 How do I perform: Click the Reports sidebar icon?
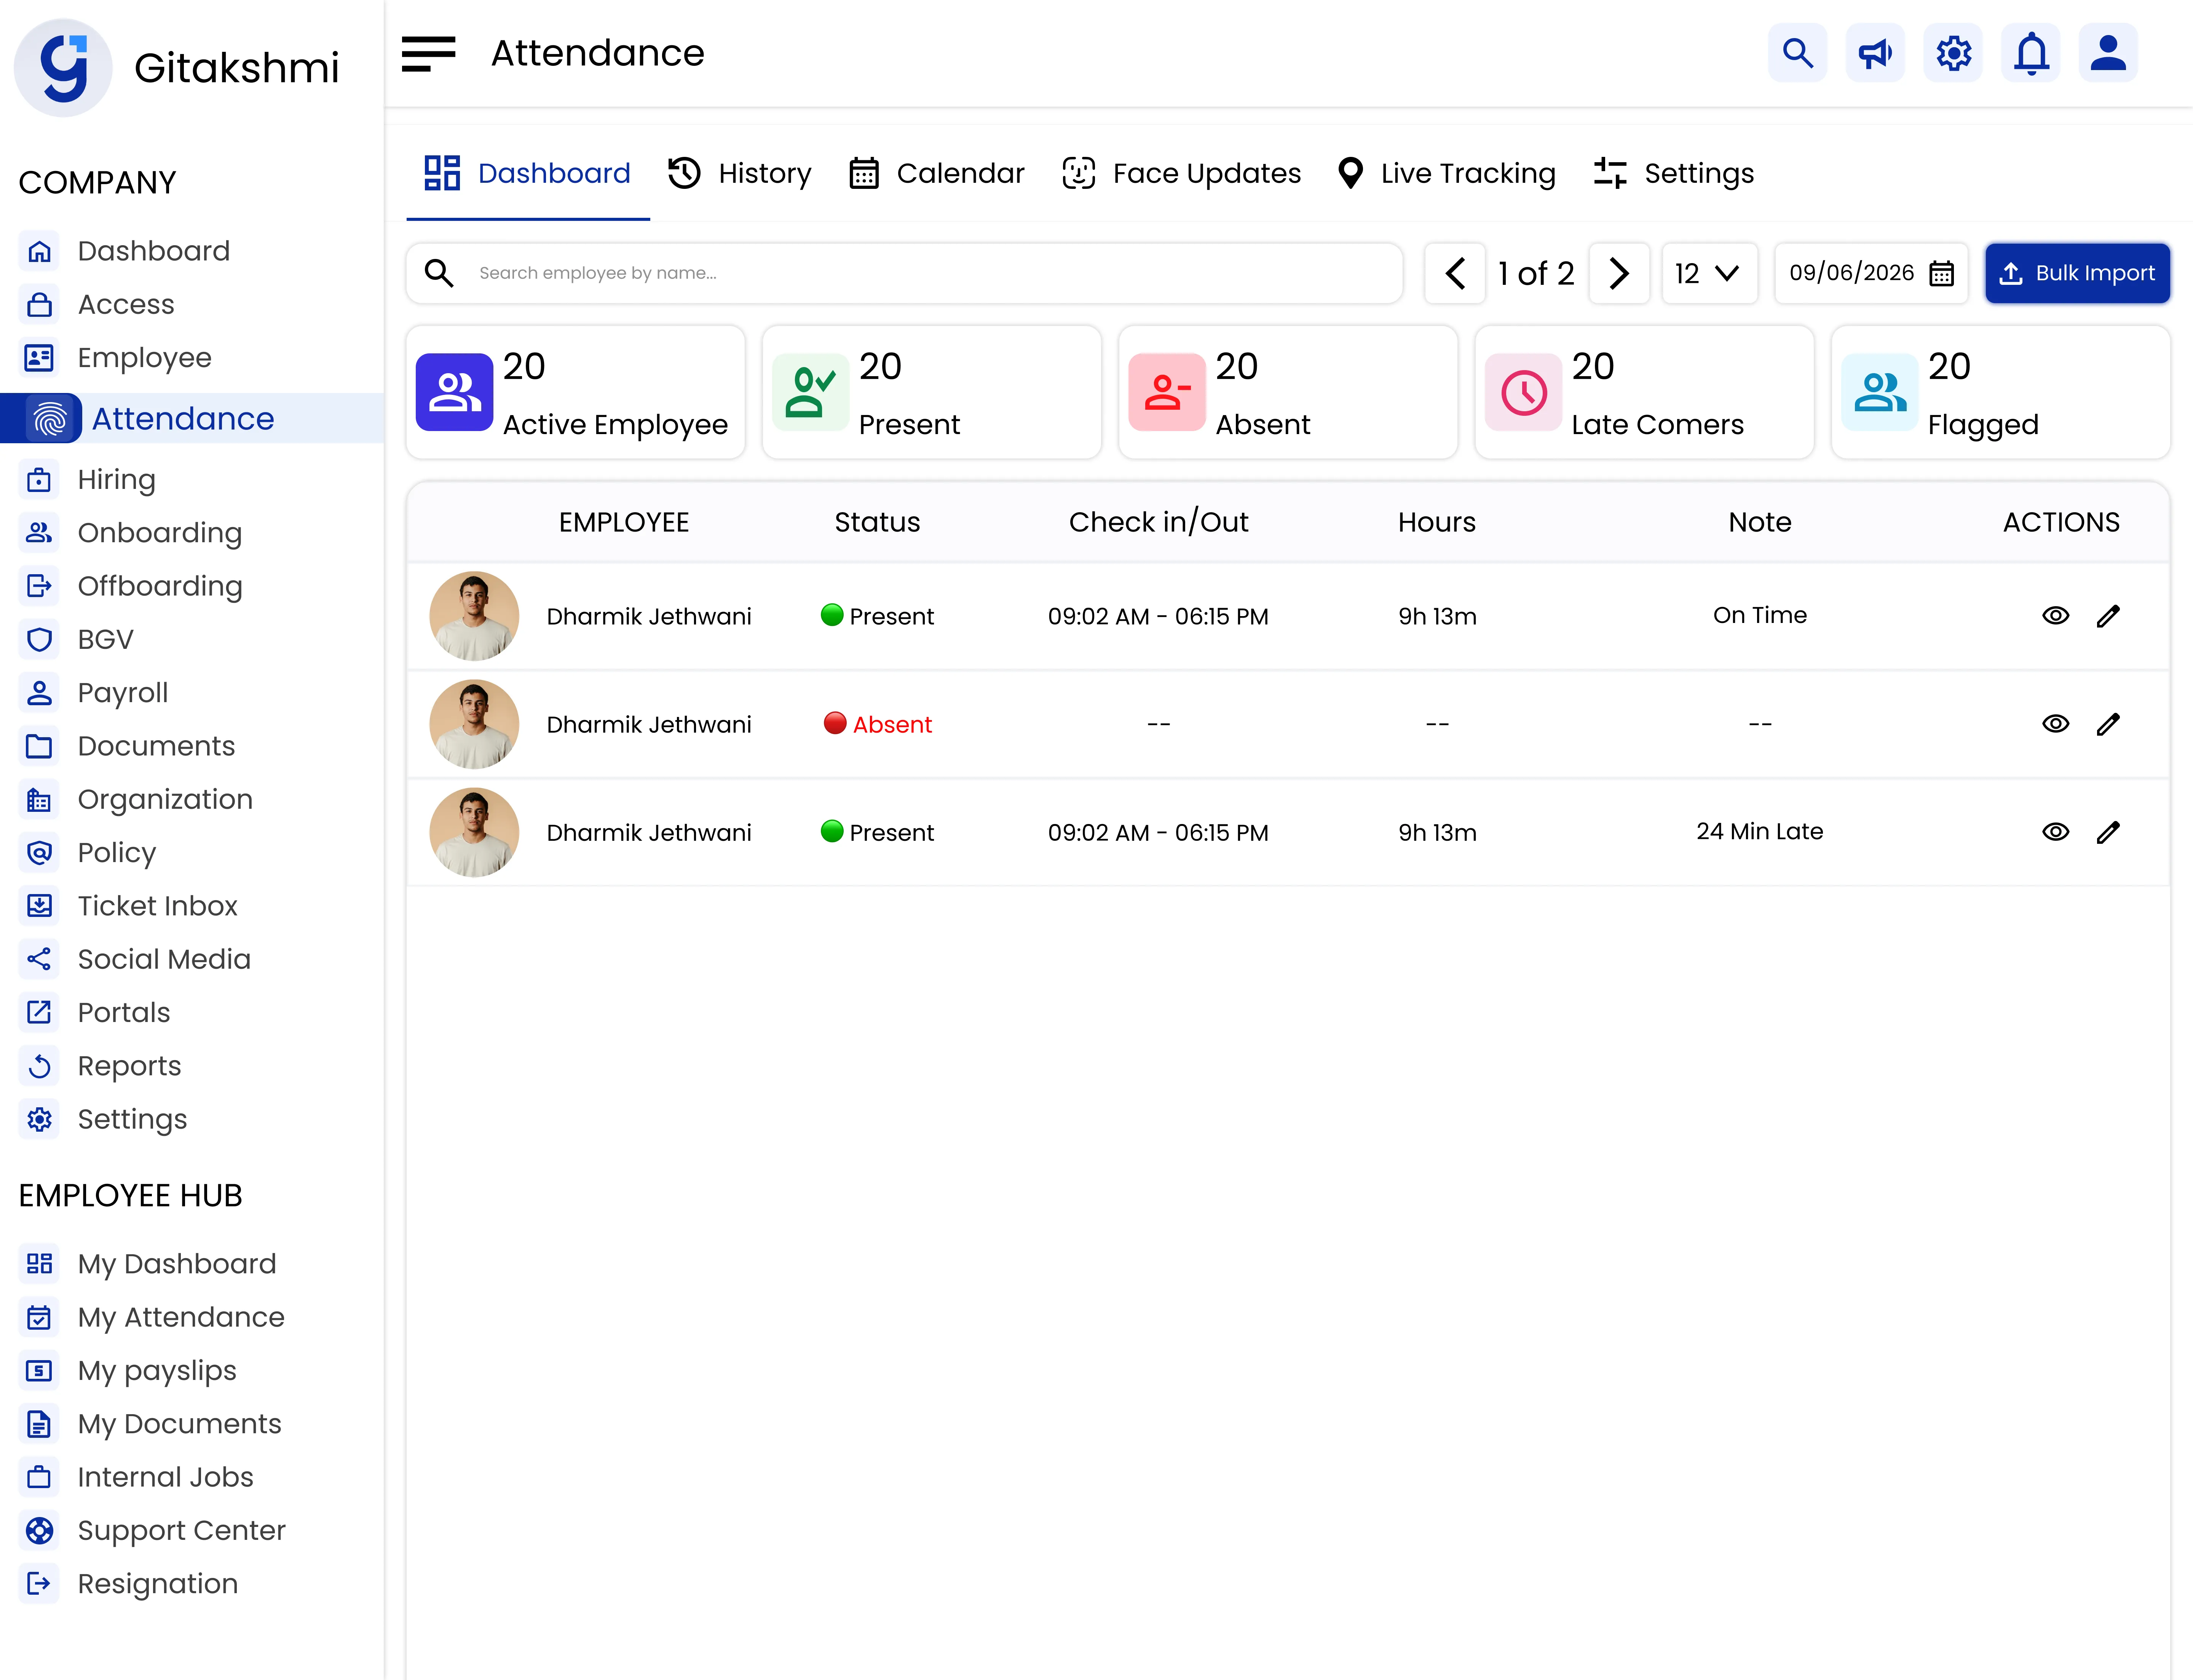coord(39,1066)
